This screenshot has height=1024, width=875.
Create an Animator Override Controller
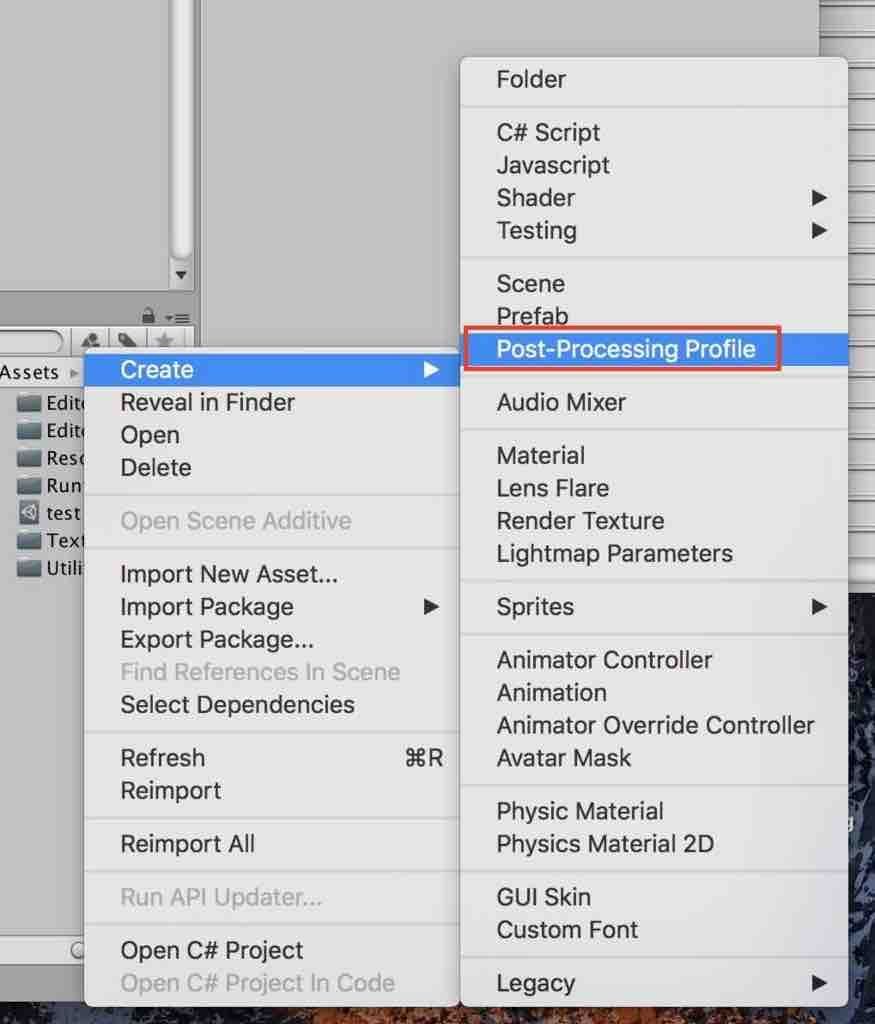(654, 726)
